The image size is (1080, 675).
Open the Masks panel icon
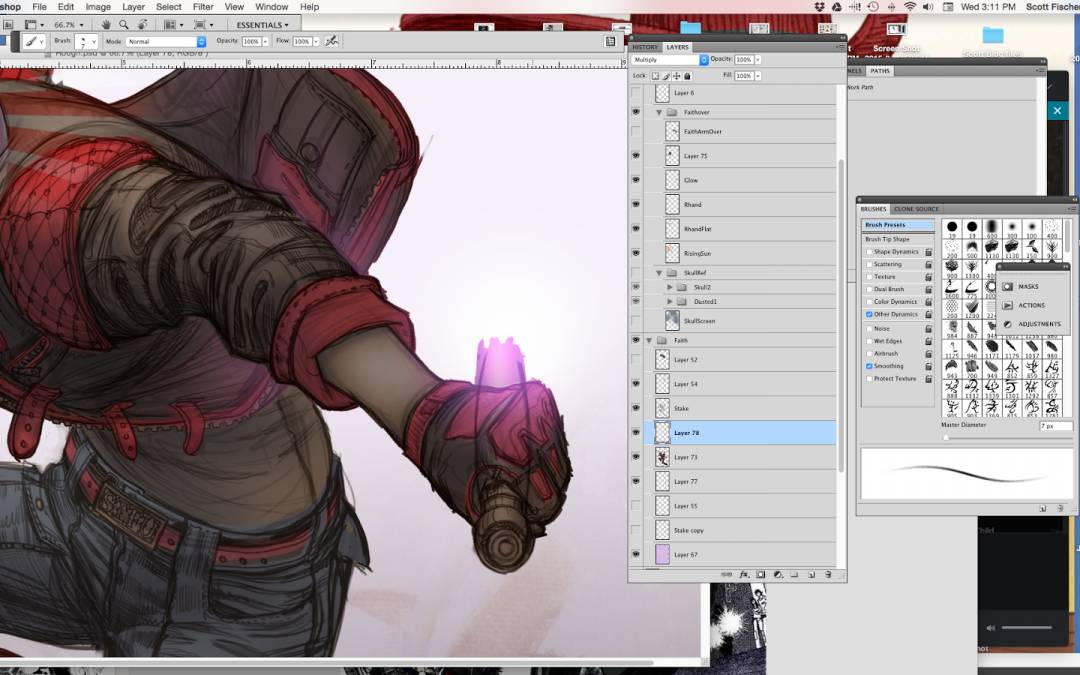[1008, 287]
